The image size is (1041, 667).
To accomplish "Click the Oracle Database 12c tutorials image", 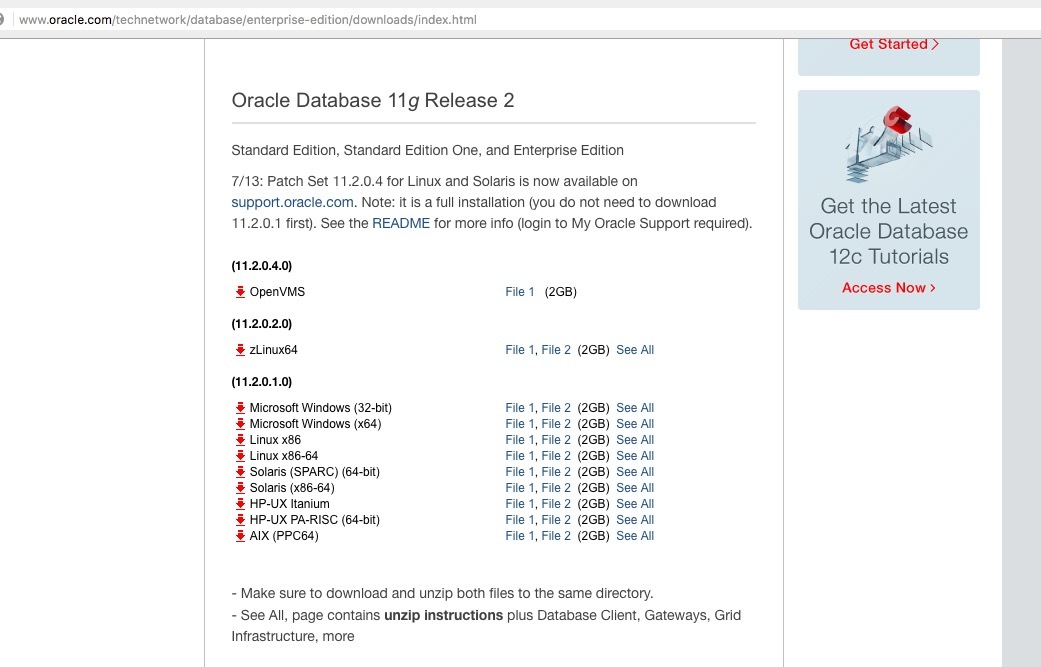I will pyautogui.click(x=888, y=145).
